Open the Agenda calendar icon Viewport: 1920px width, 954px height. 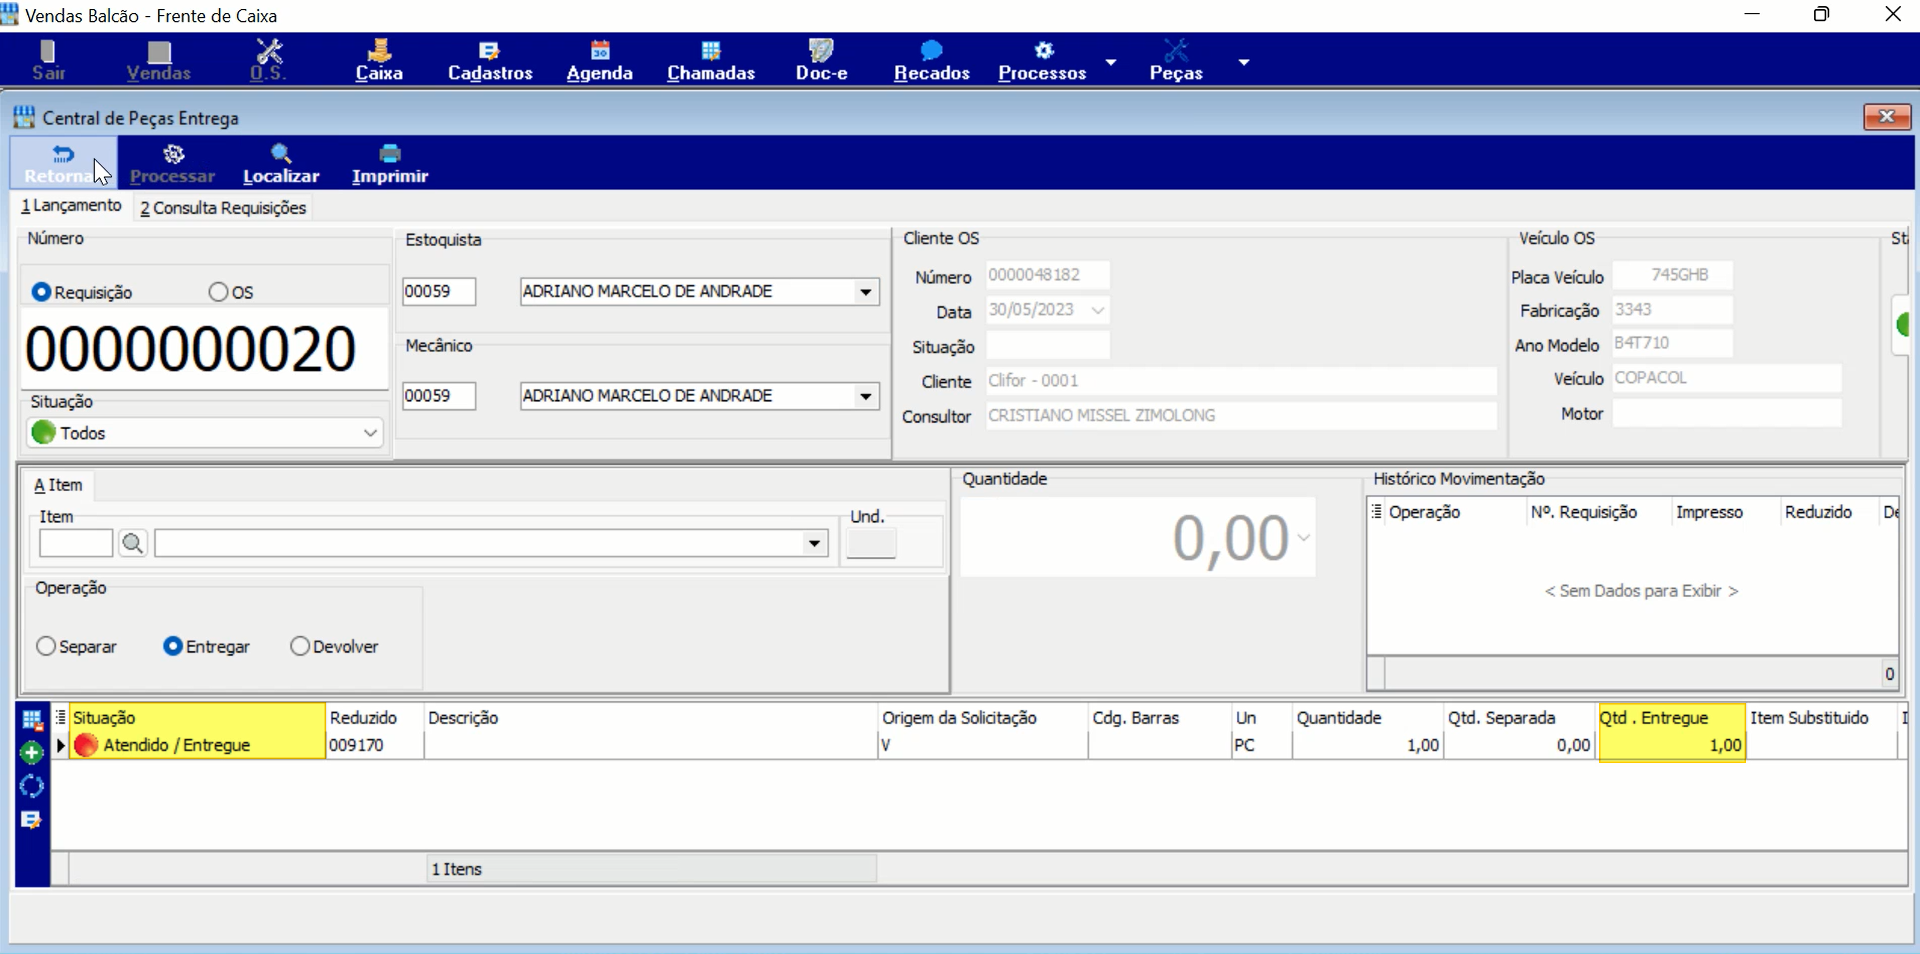click(600, 51)
